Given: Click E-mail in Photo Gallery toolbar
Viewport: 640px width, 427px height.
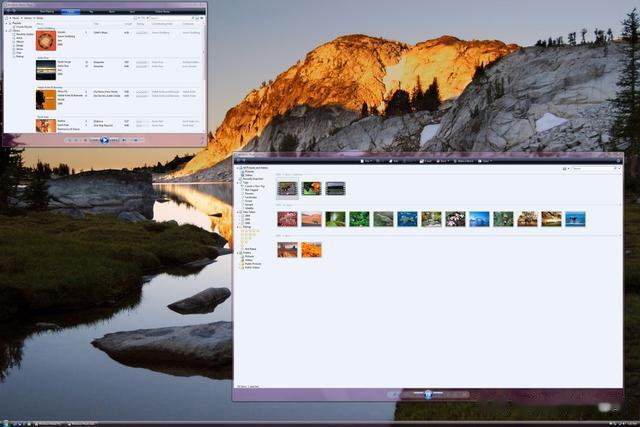Looking at the screenshot, I should (426, 161).
